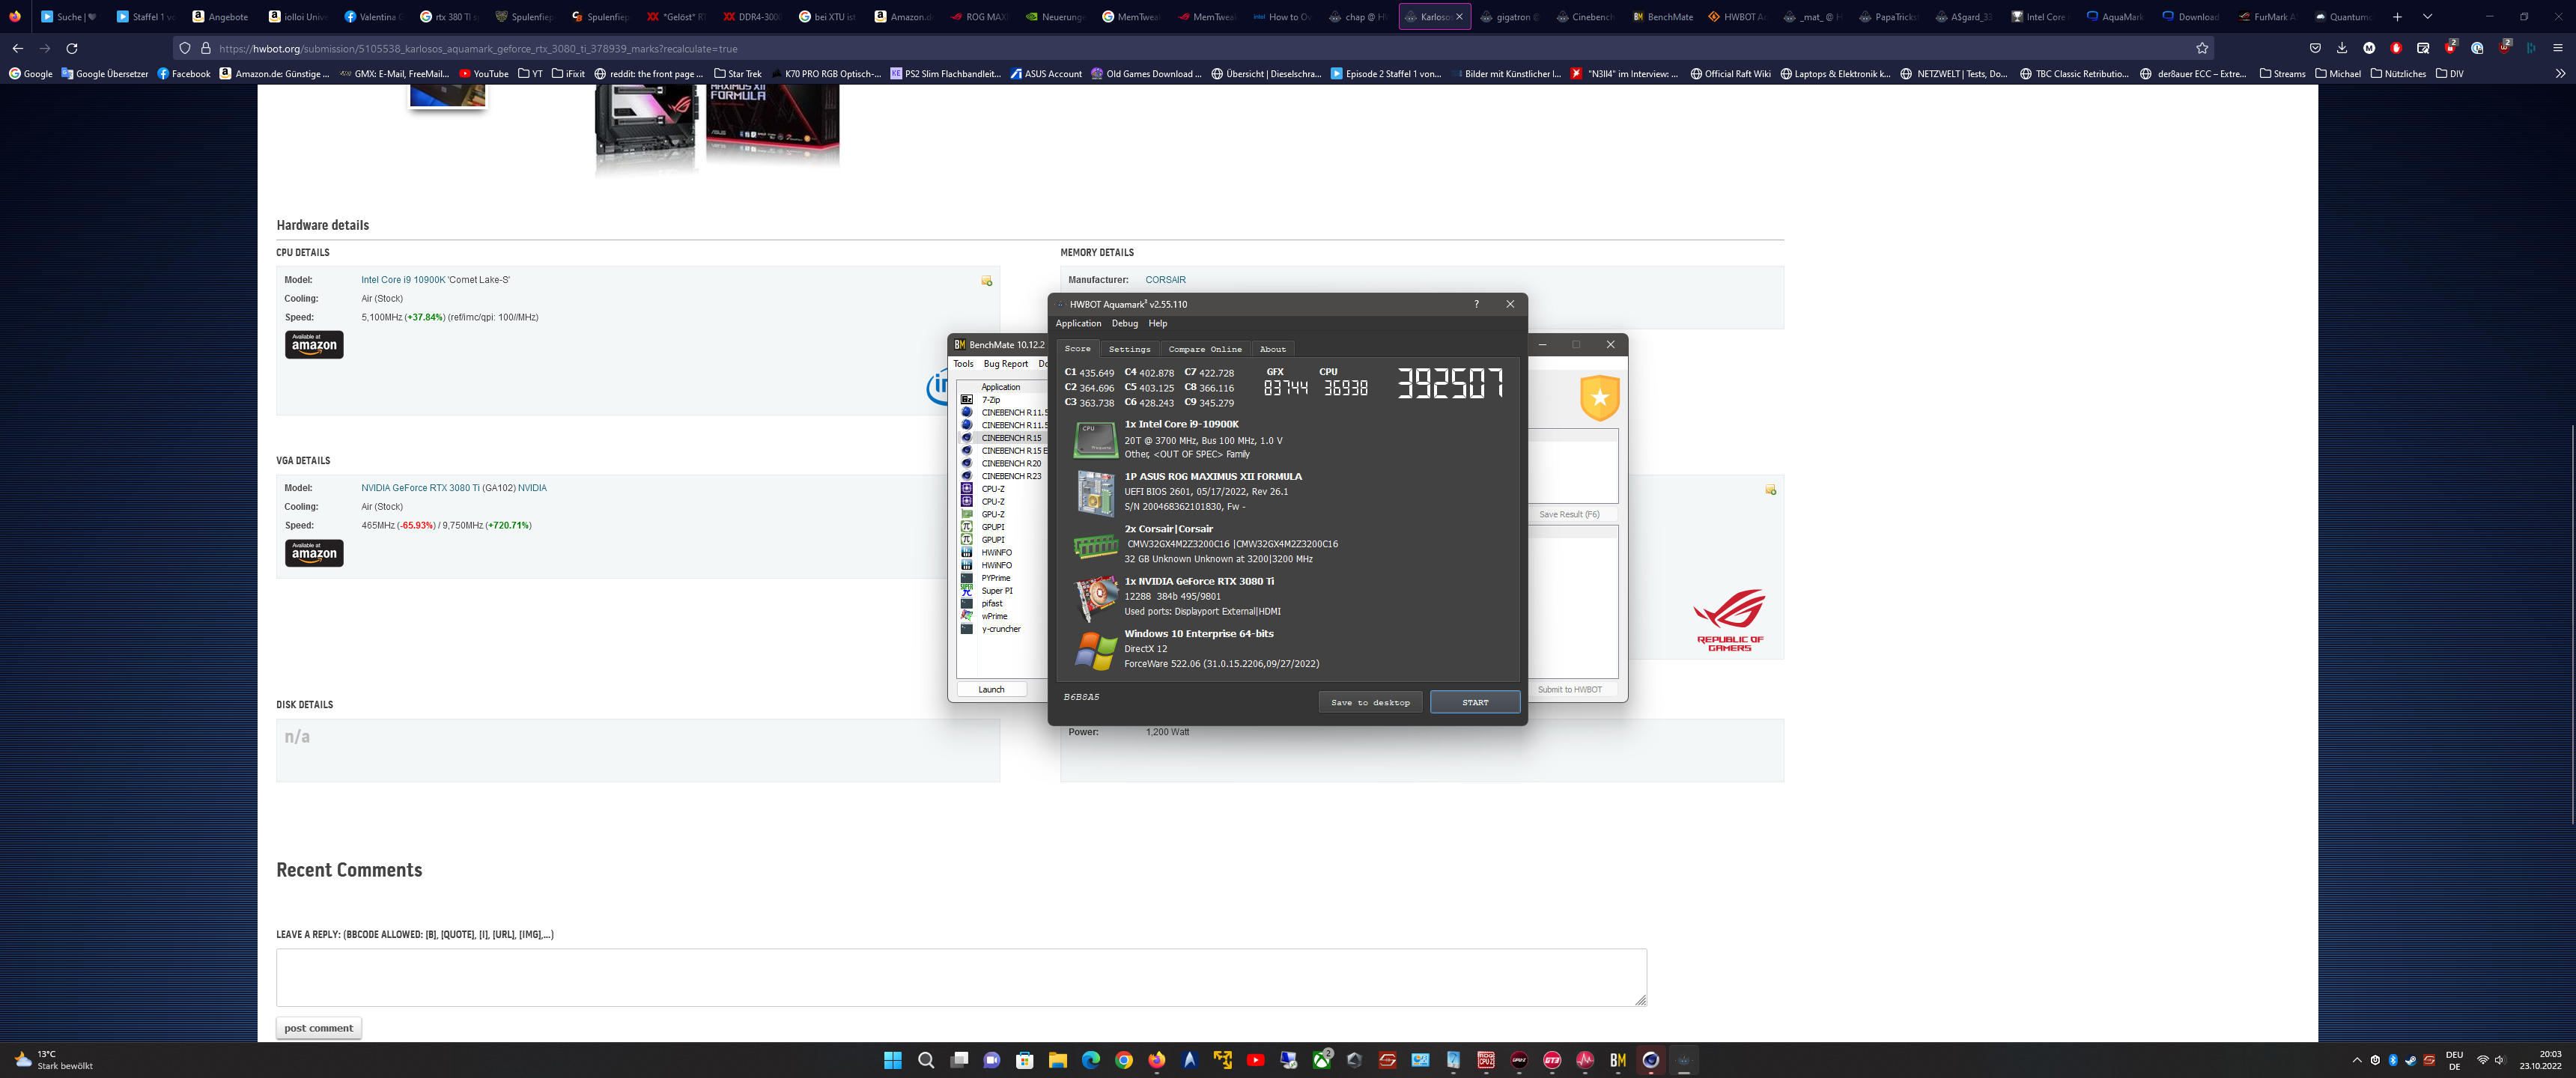Click the graphics card icon in Aquamark
Screen dimensions: 2576x1078
[1095, 598]
